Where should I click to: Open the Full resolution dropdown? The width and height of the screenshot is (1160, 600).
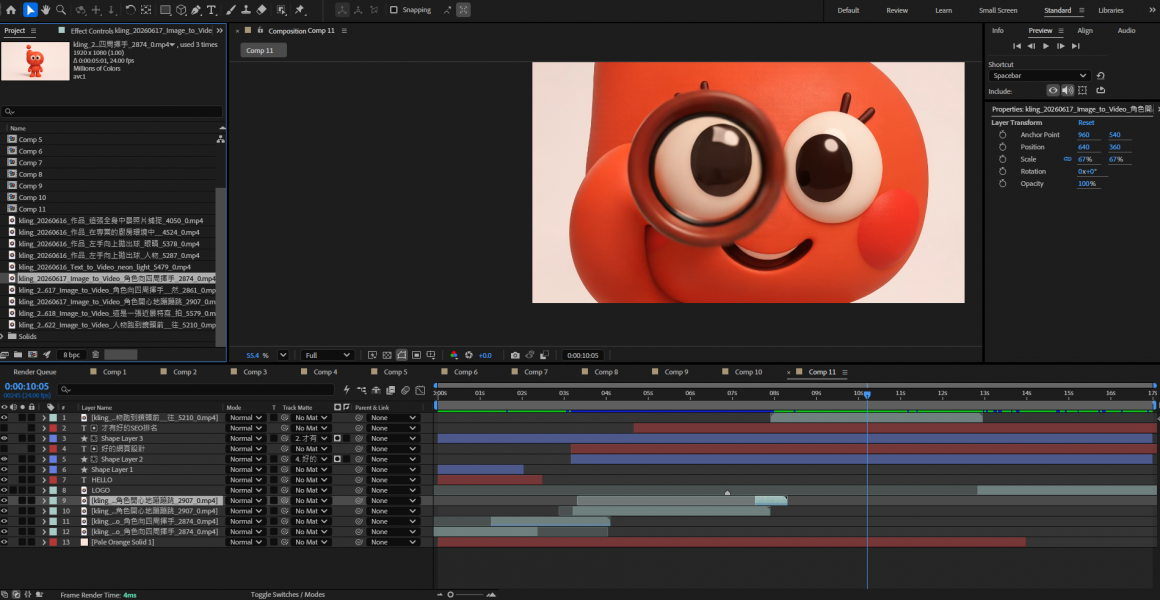pos(326,355)
